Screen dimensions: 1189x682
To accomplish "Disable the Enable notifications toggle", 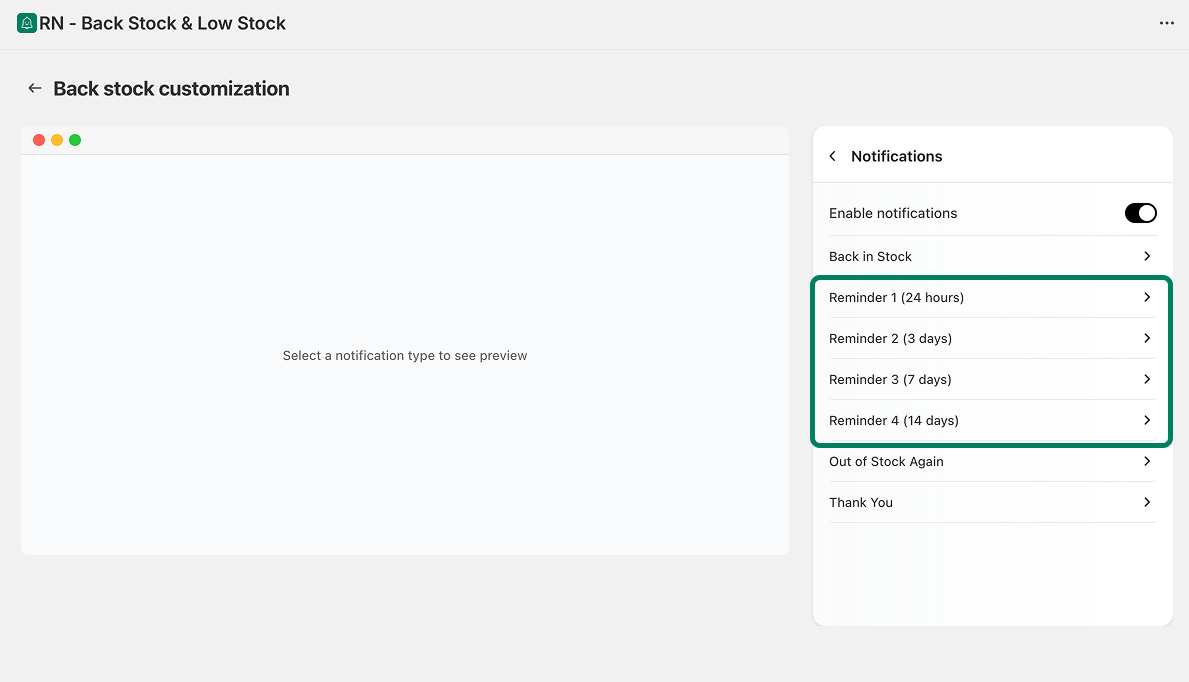I will tap(1140, 213).
